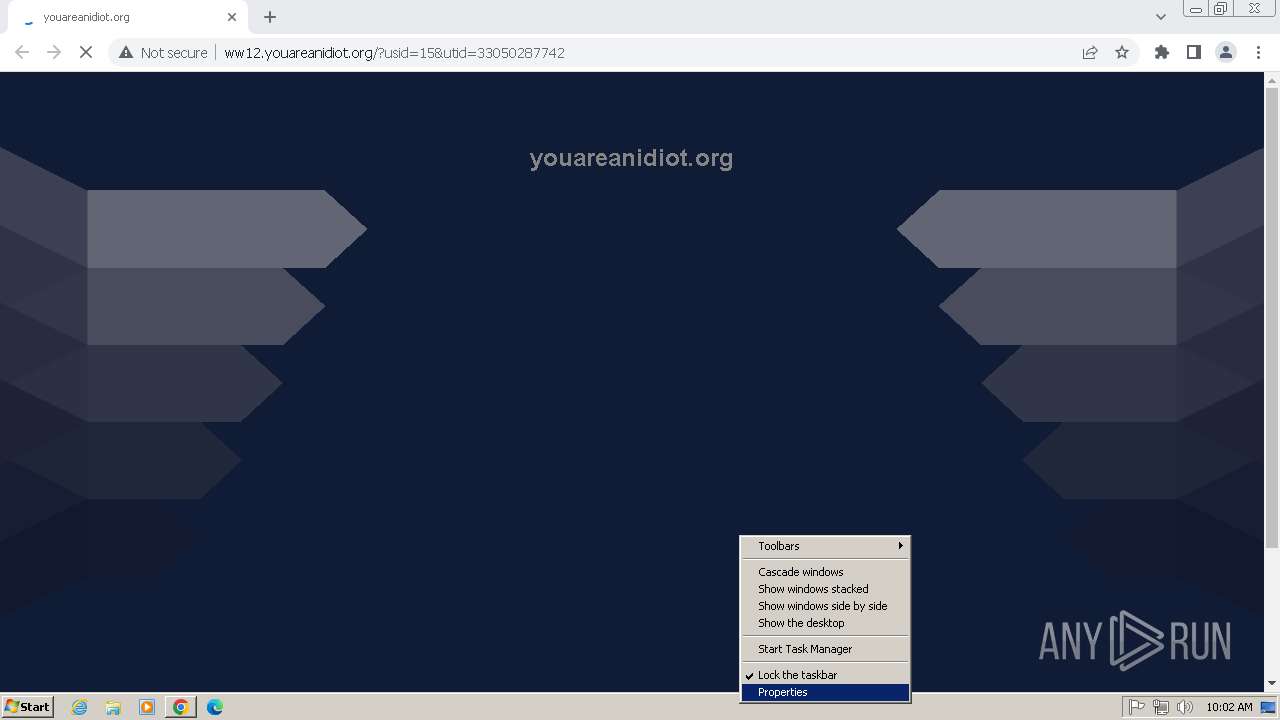This screenshot has width=1280, height=720.
Task: Show the clock reading 10:02 AM
Action: 1229,707
